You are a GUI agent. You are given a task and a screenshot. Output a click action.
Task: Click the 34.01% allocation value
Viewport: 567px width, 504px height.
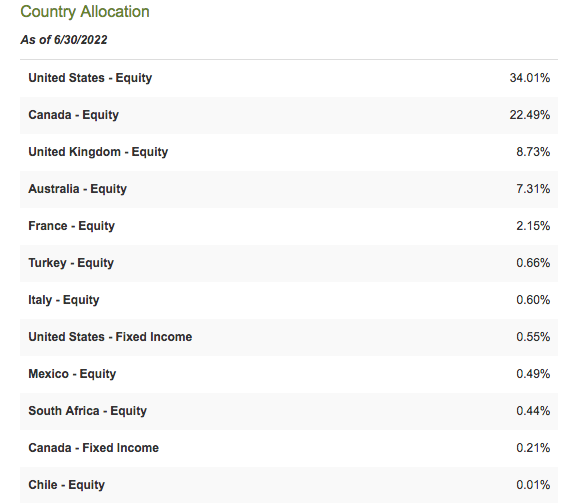coord(530,78)
